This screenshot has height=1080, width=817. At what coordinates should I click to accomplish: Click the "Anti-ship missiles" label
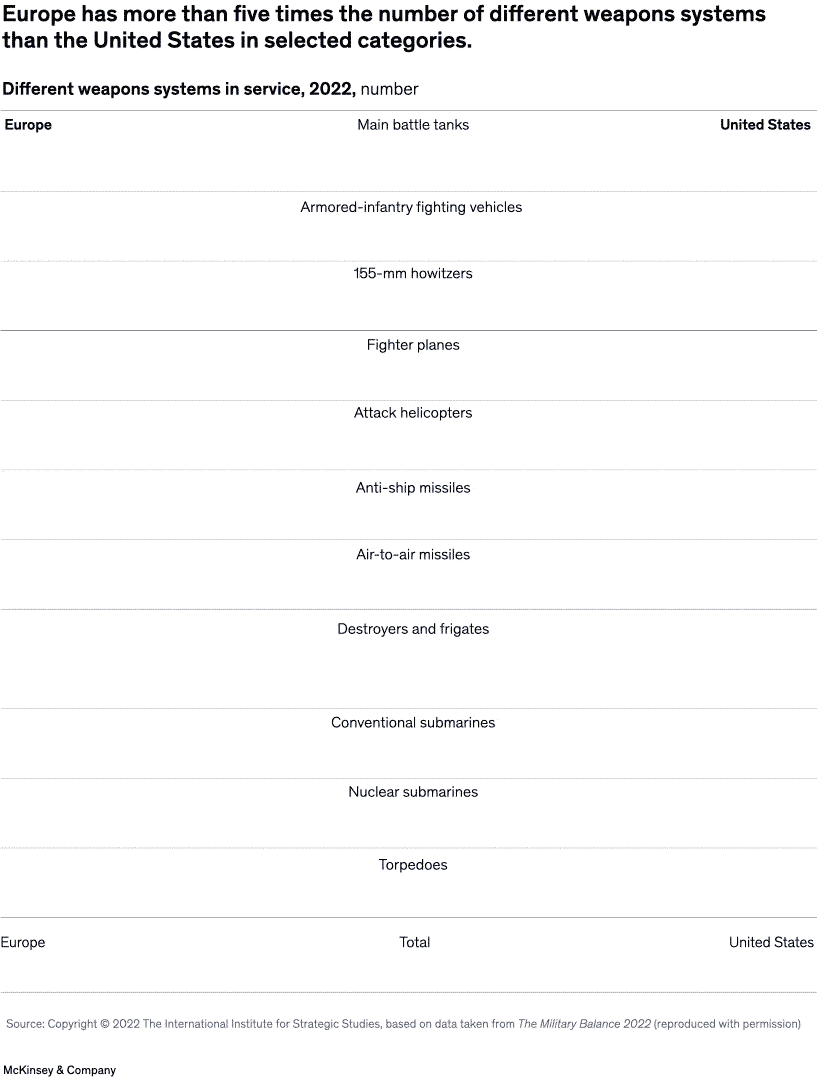point(413,488)
